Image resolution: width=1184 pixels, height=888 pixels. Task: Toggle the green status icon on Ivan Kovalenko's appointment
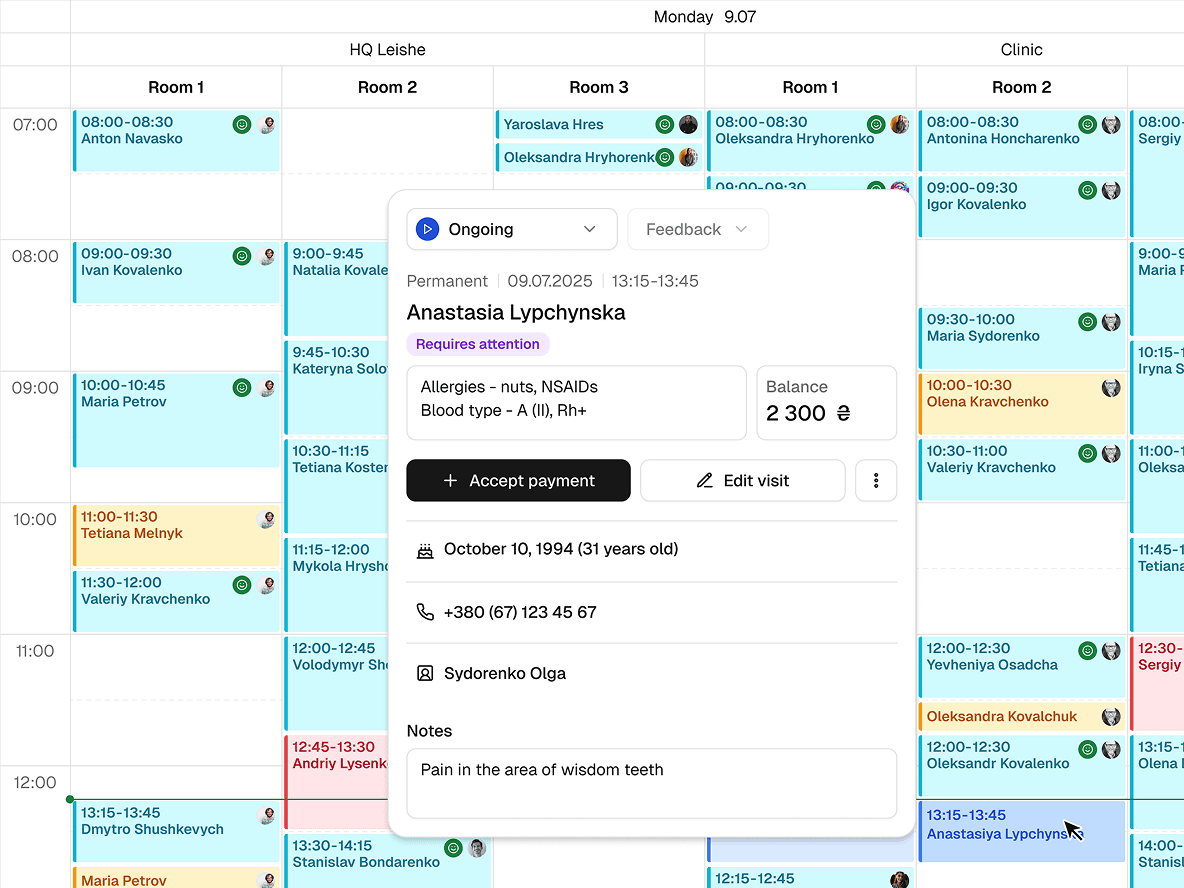tap(242, 255)
